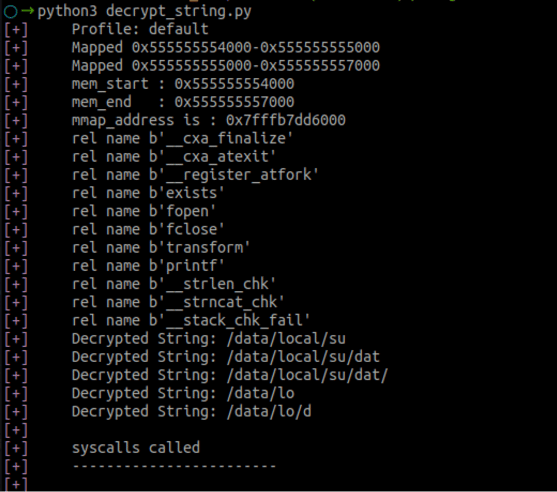This screenshot has height=492, width=557.
Task: Click the green arrow prompt symbol
Action: [x=27, y=11]
